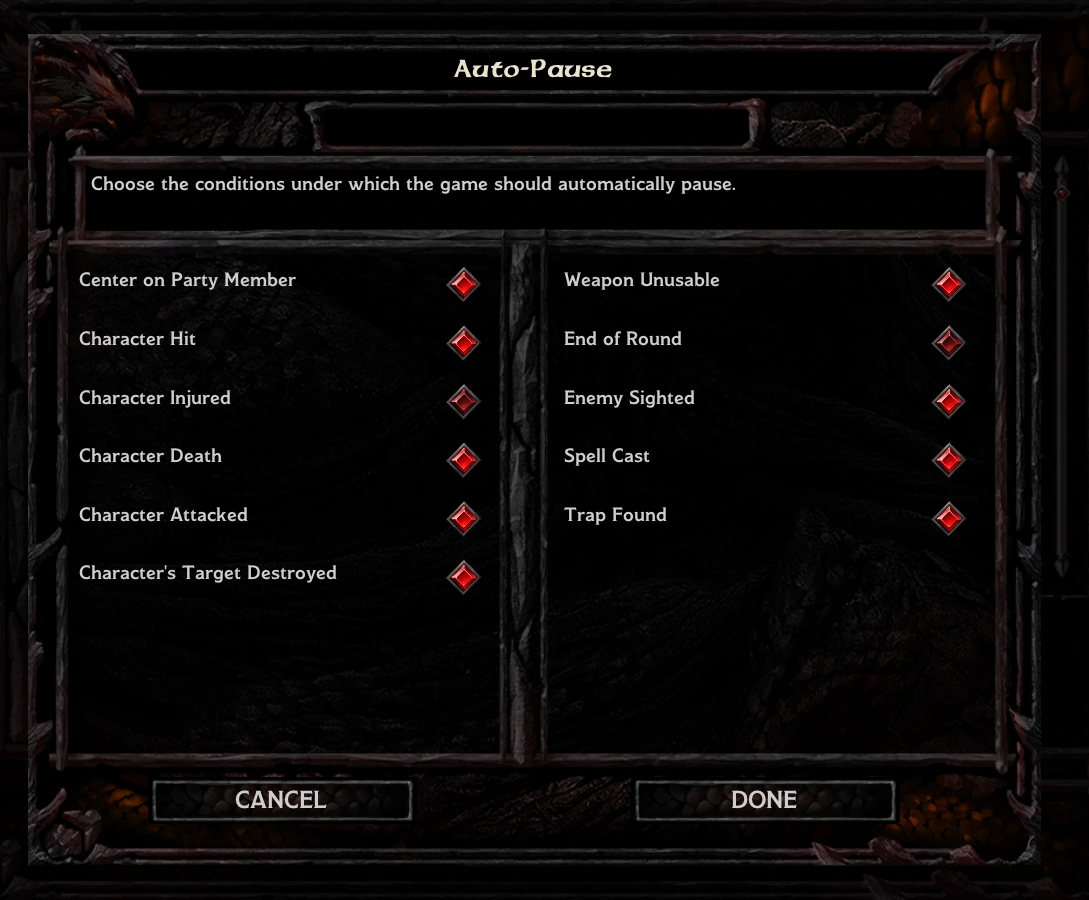This screenshot has height=900, width=1089.
Task: Click the Character Injured label
Action: [x=155, y=398]
